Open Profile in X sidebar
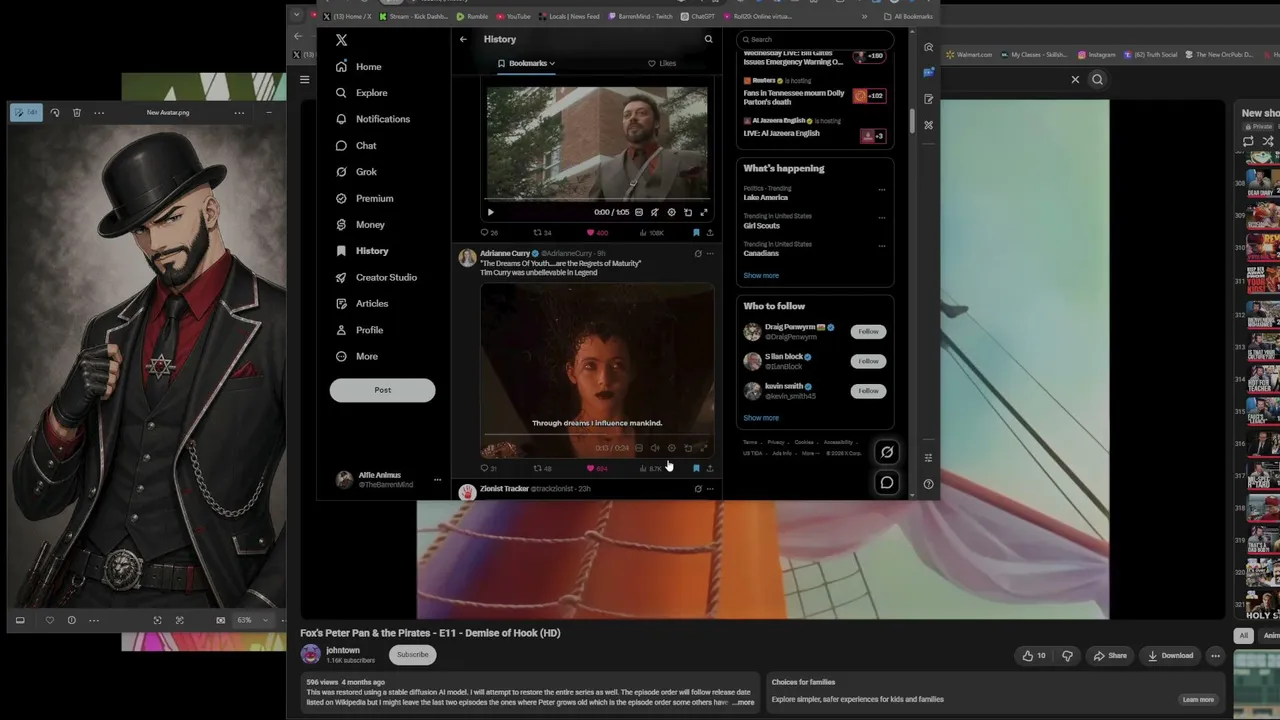1280x720 pixels. coord(360,330)
